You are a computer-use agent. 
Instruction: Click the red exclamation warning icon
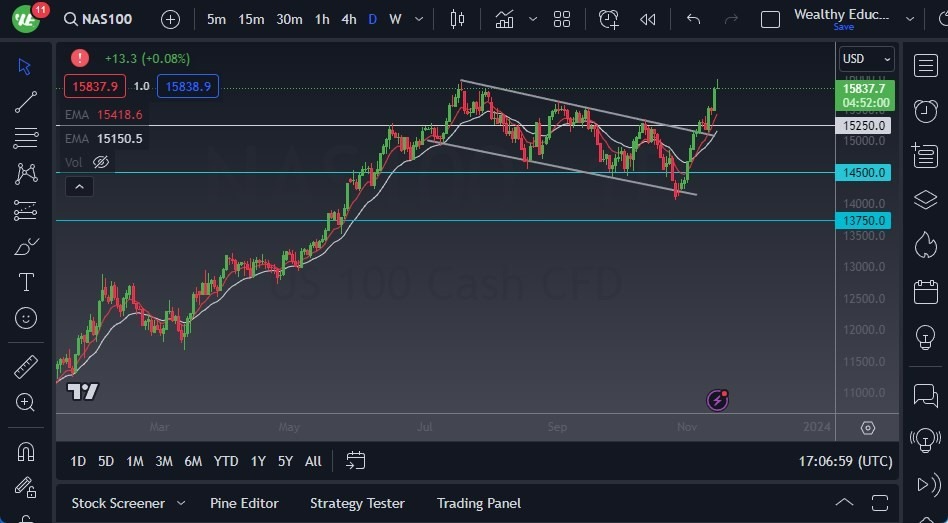pyautogui.click(x=80, y=59)
